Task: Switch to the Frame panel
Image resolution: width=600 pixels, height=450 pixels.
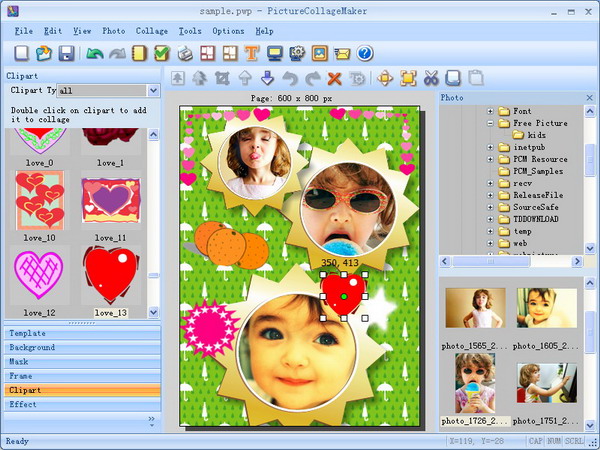Action: pos(82,376)
